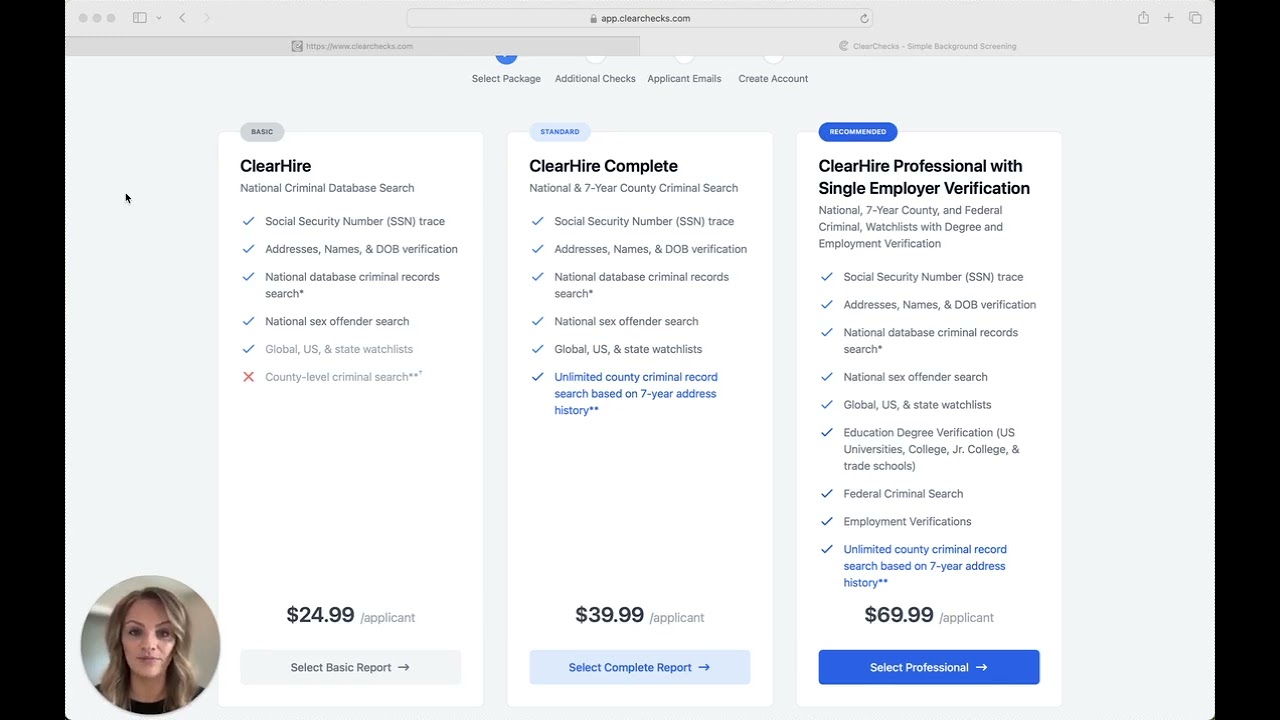
Task: Go forward with the Safari forward arrow
Action: [207, 18]
